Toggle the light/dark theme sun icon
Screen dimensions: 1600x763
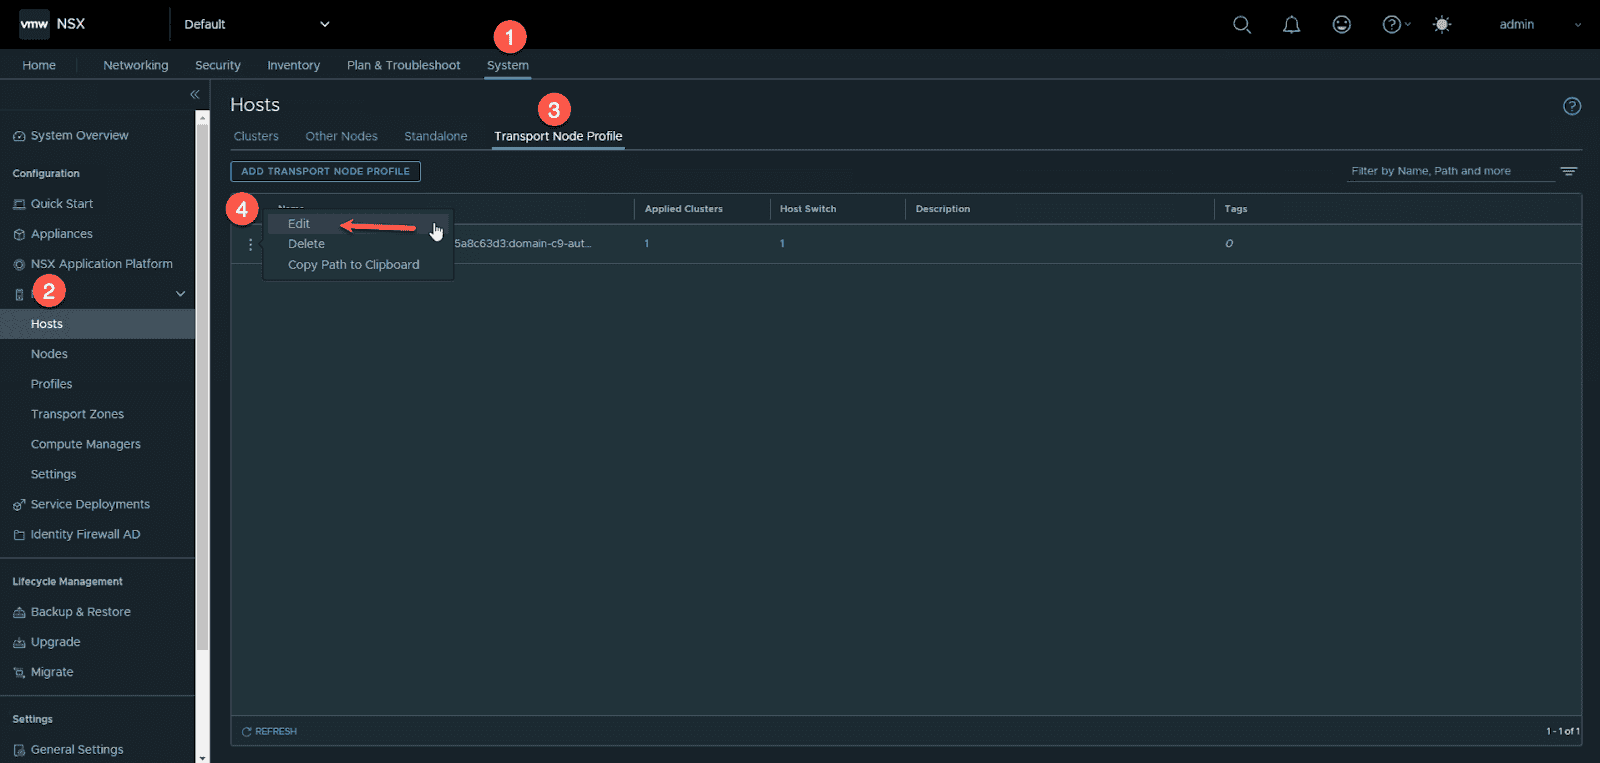(1441, 24)
